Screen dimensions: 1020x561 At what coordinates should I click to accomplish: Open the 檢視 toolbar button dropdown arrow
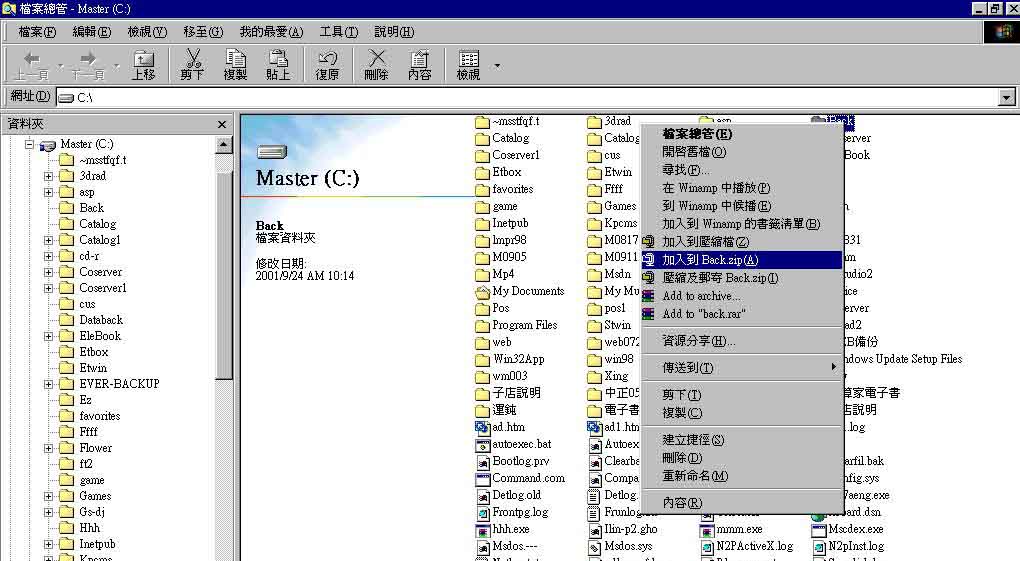pos(497,66)
